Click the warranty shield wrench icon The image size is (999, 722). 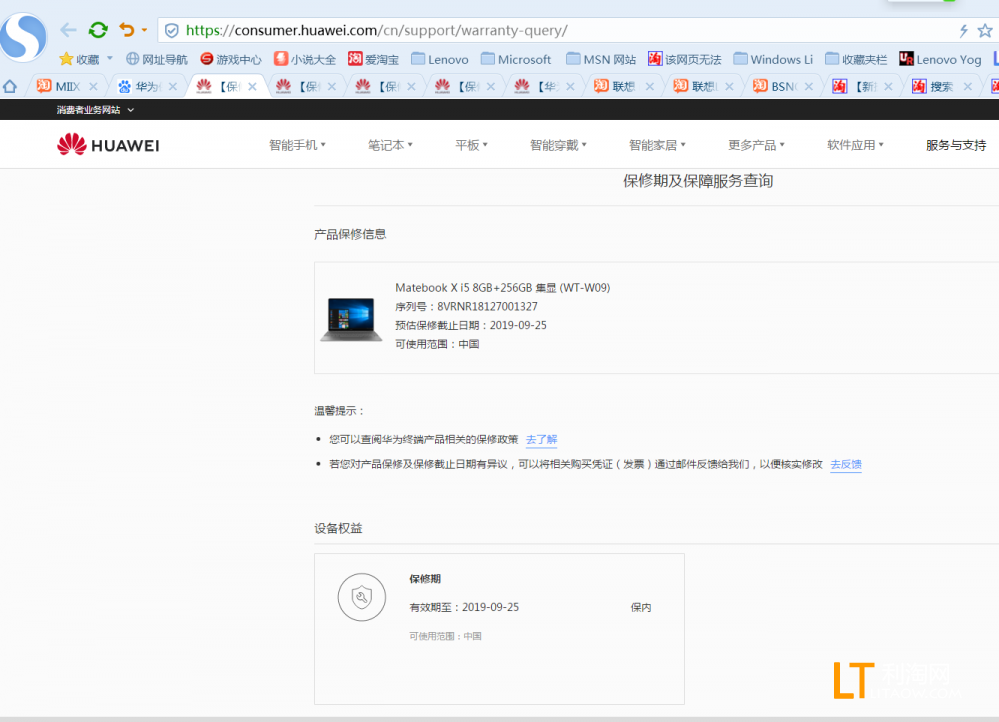click(x=362, y=597)
